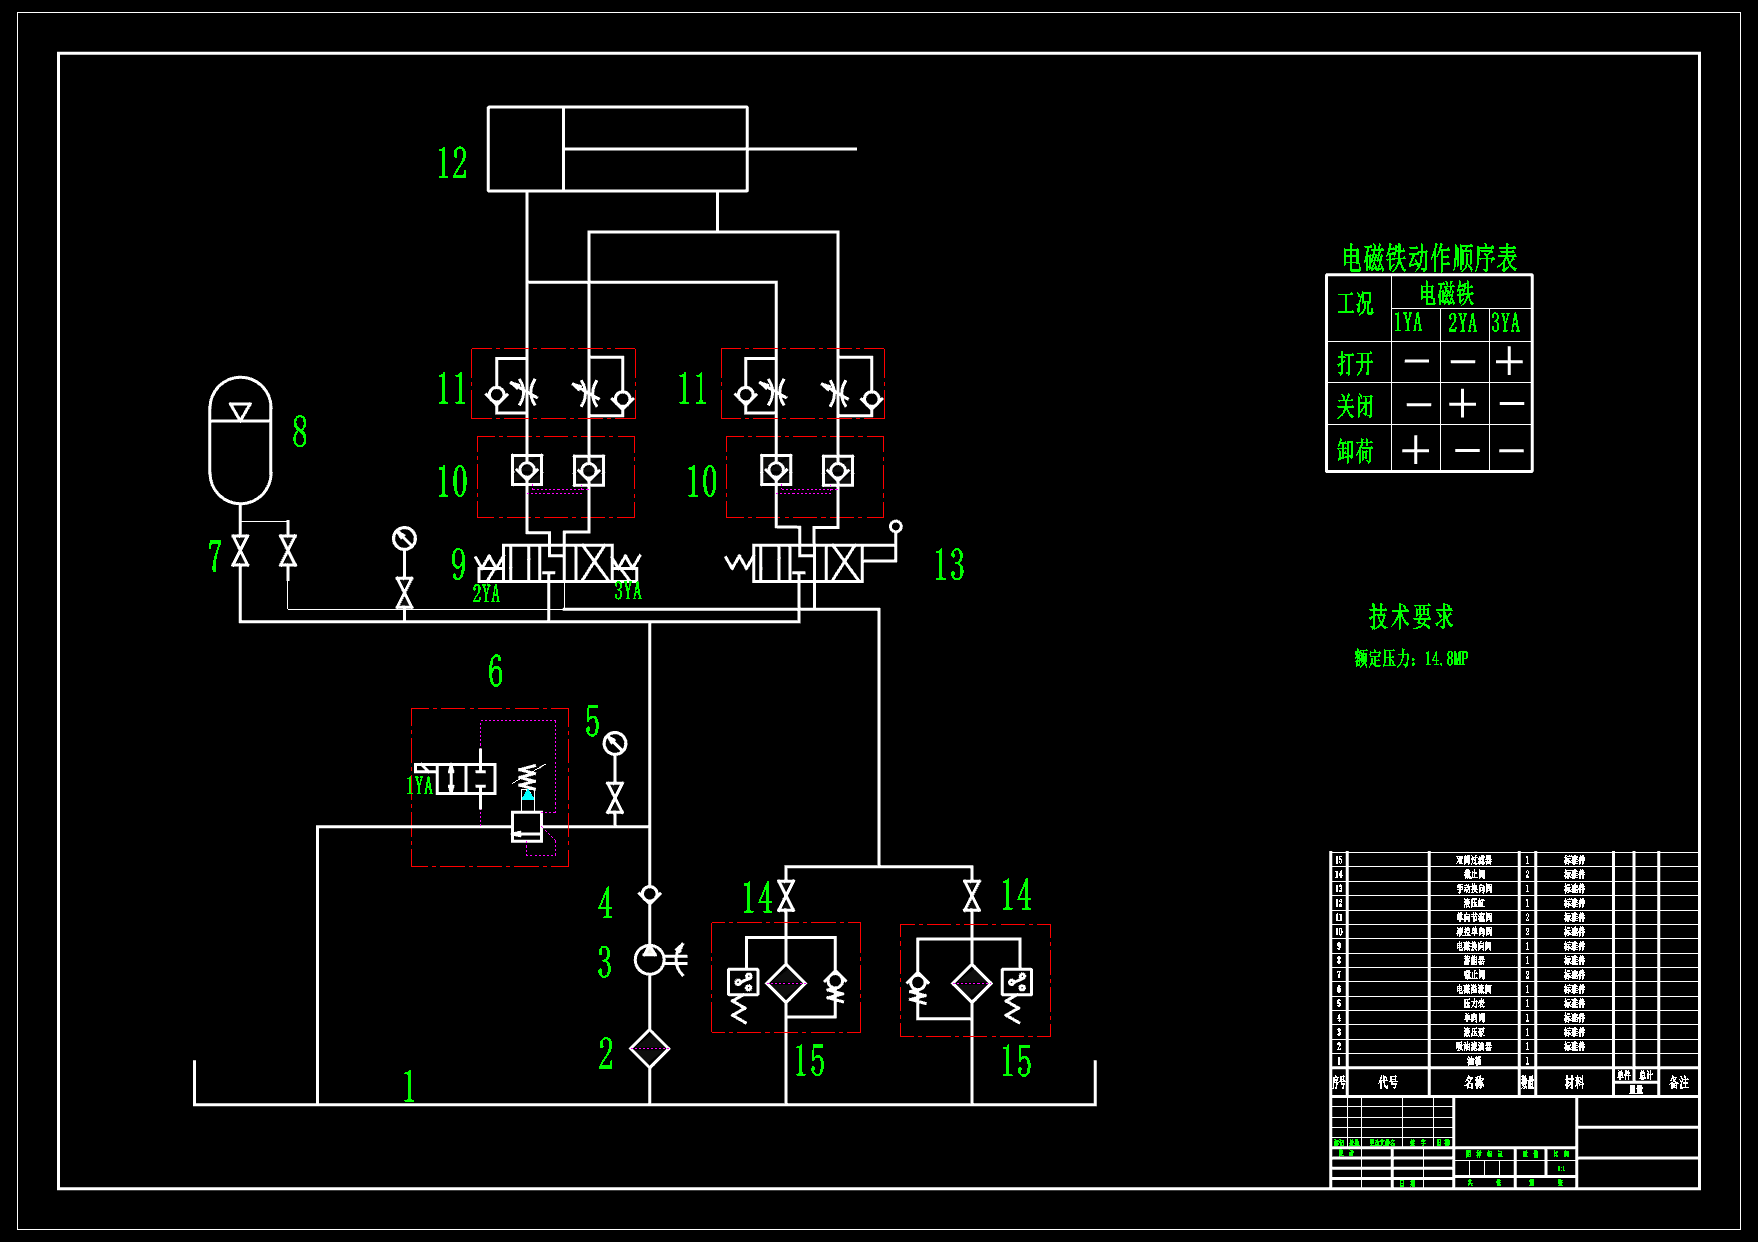Viewport: 1758px width, 1242px height.
Task: Select the 1YA two-position valve symbol
Action: click(456, 778)
